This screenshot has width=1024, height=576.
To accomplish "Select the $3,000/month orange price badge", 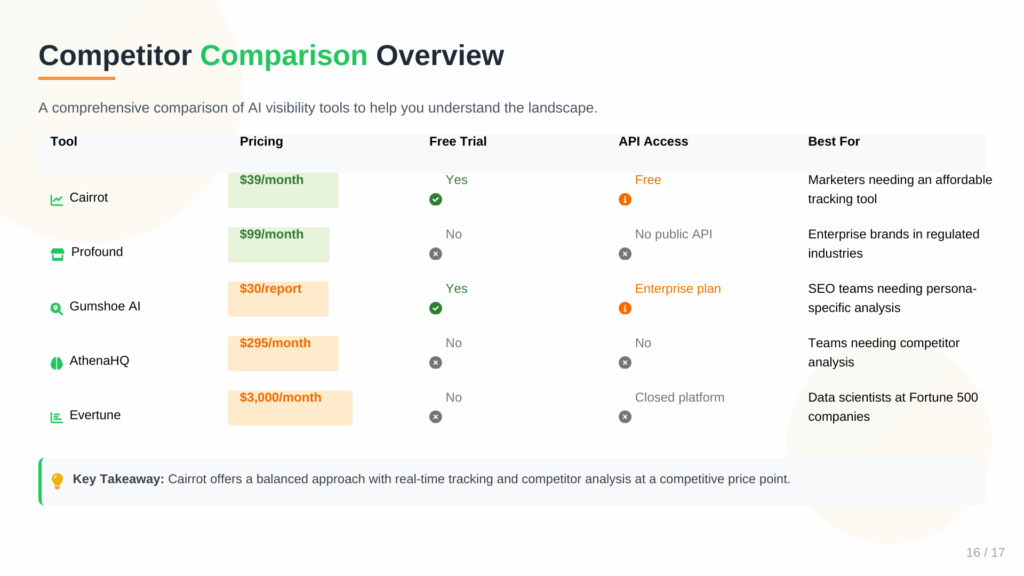I will pyautogui.click(x=290, y=407).
